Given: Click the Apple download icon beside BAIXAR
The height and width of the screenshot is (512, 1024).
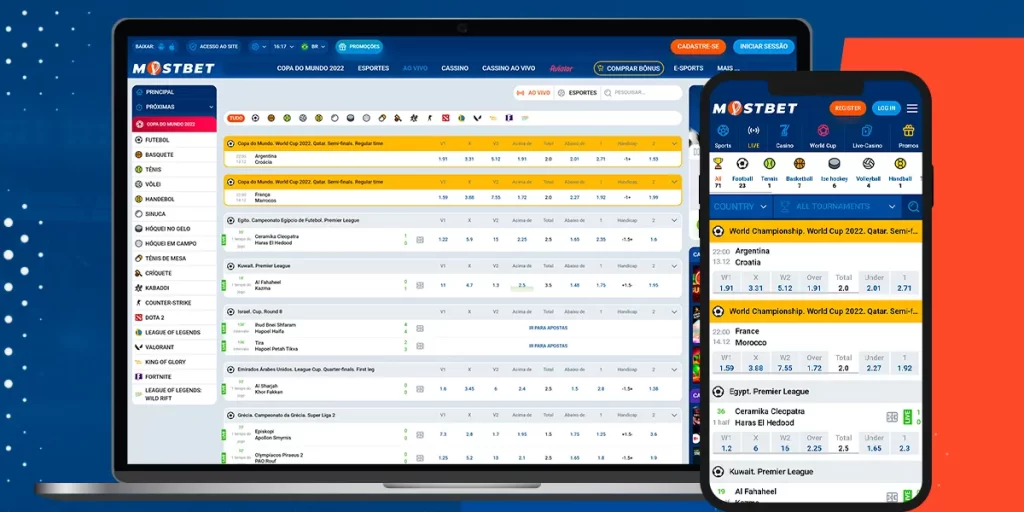Looking at the screenshot, I should (172, 46).
